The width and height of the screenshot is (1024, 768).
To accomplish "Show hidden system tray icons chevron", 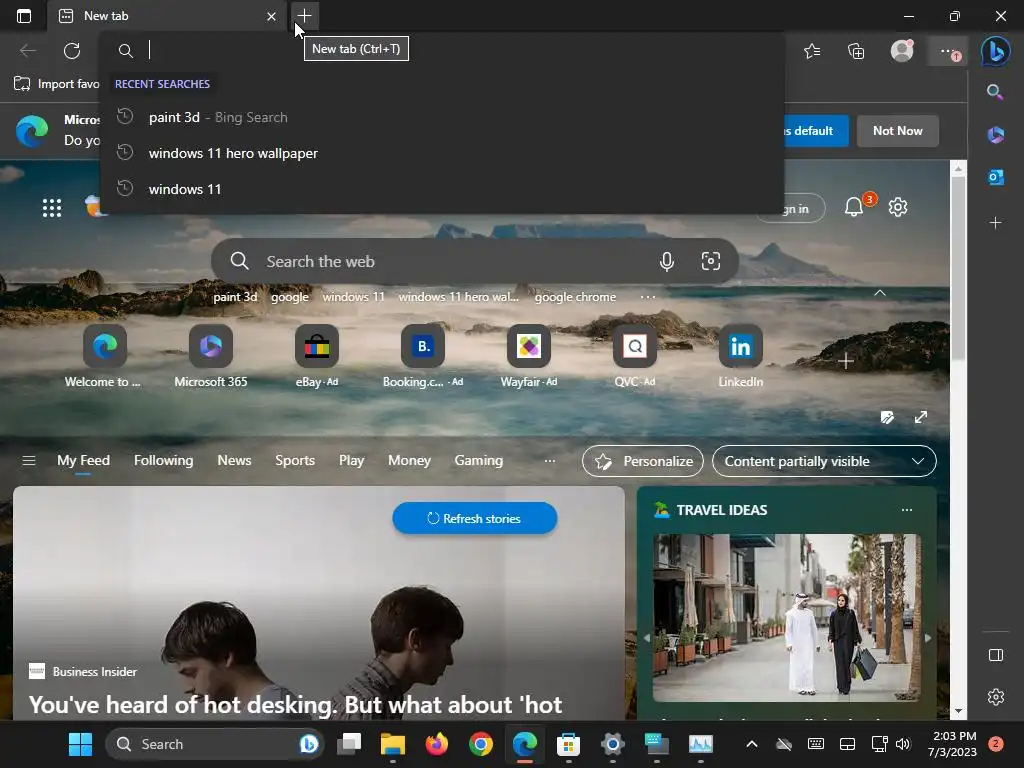I will (752, 744).
